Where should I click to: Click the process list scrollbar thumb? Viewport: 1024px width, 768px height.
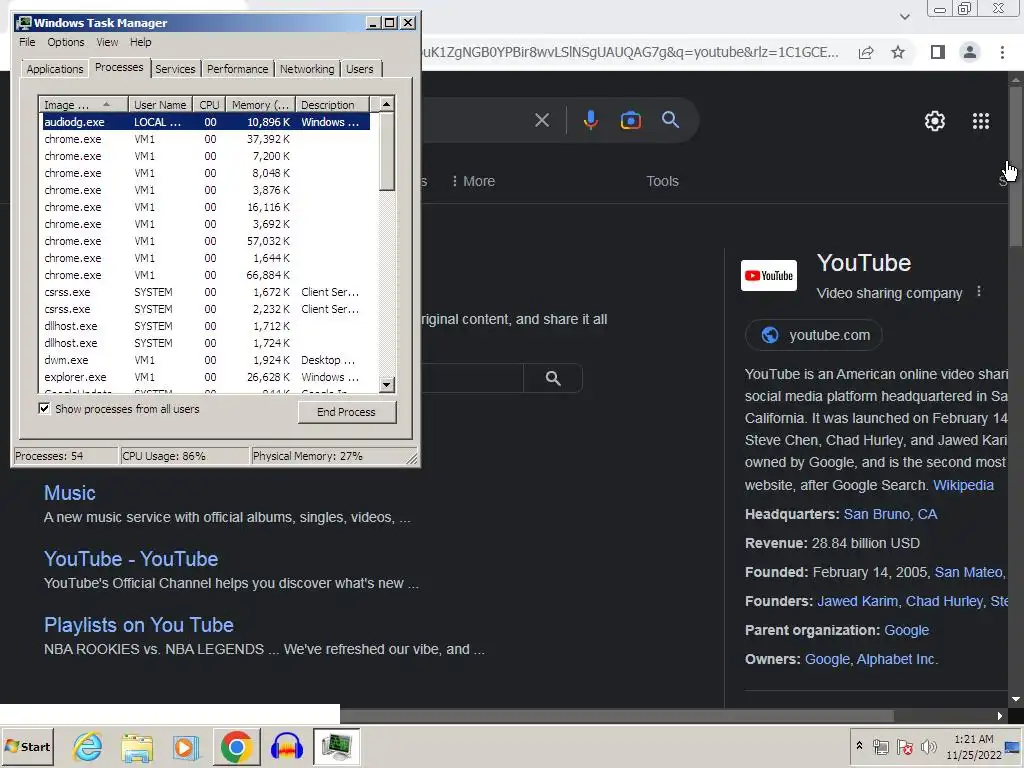pos(387,152)
